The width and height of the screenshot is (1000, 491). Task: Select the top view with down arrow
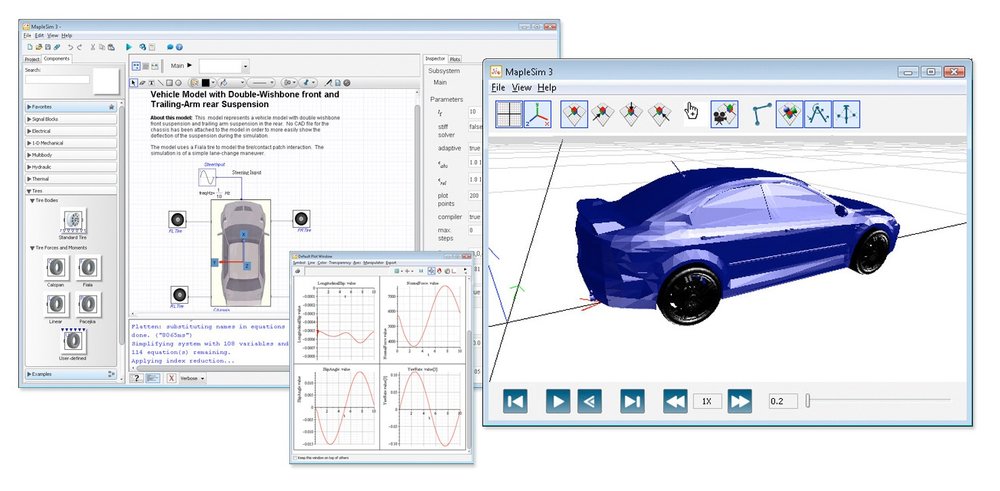tap(631, 114)
